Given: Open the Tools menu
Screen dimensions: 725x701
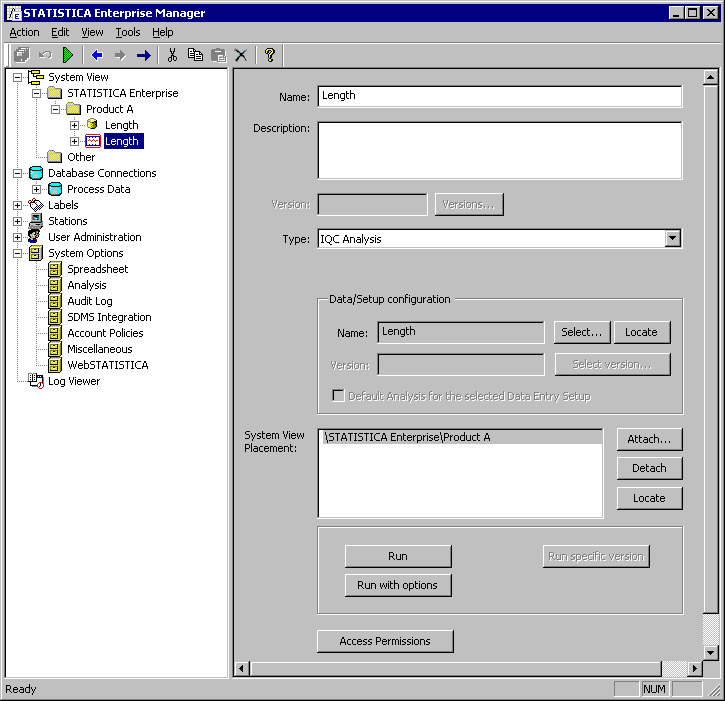Looking at the screenshot, I should tap(128, 32).
